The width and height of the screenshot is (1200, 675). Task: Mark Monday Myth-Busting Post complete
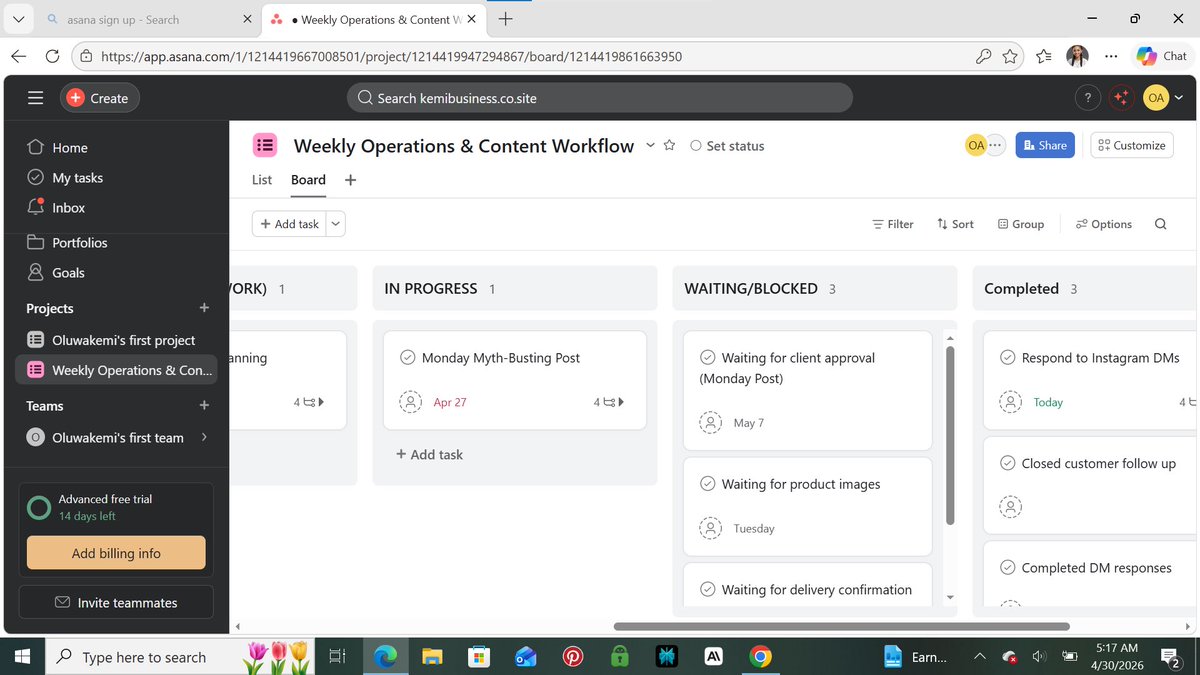406,357
